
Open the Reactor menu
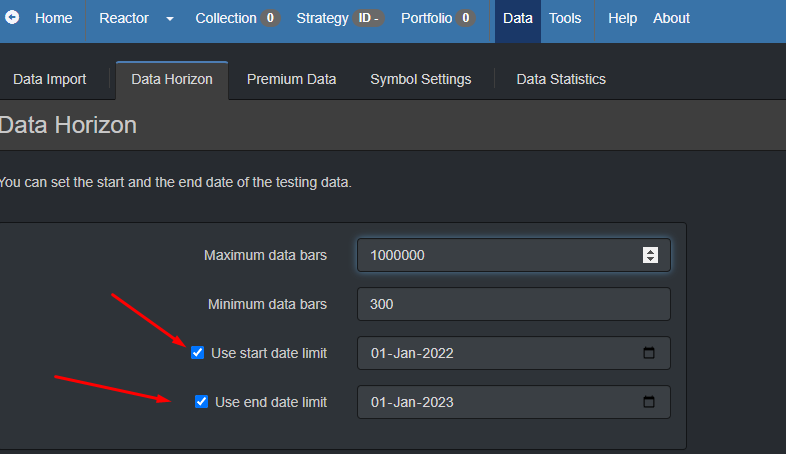[x=124, y=18]
